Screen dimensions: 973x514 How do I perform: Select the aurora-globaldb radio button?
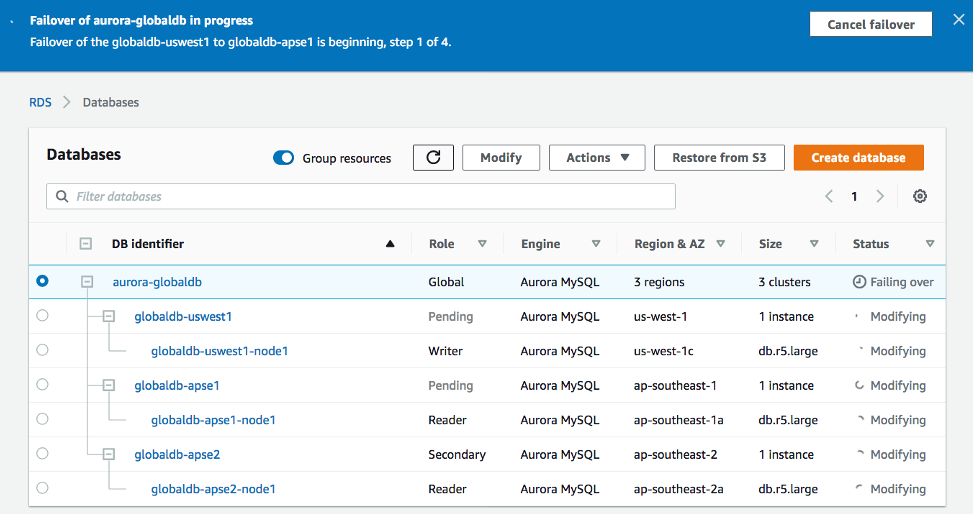tap(42, 281)
